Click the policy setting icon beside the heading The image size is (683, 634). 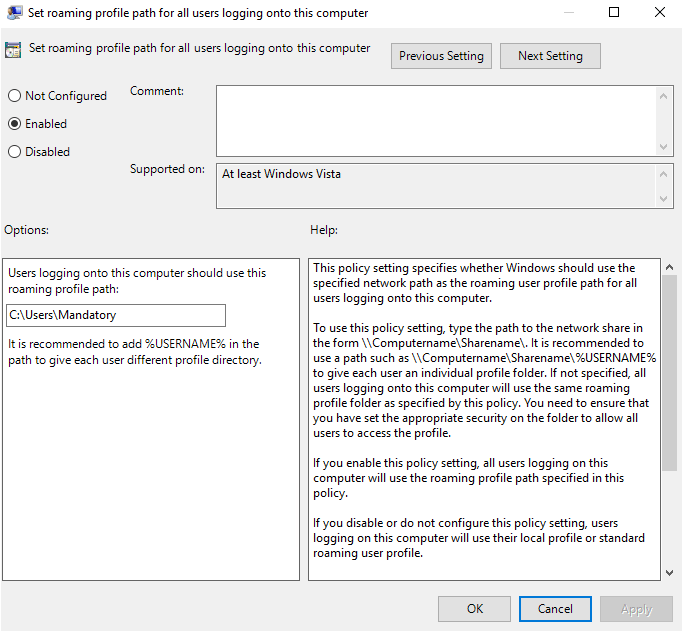(x=14, y=49)
